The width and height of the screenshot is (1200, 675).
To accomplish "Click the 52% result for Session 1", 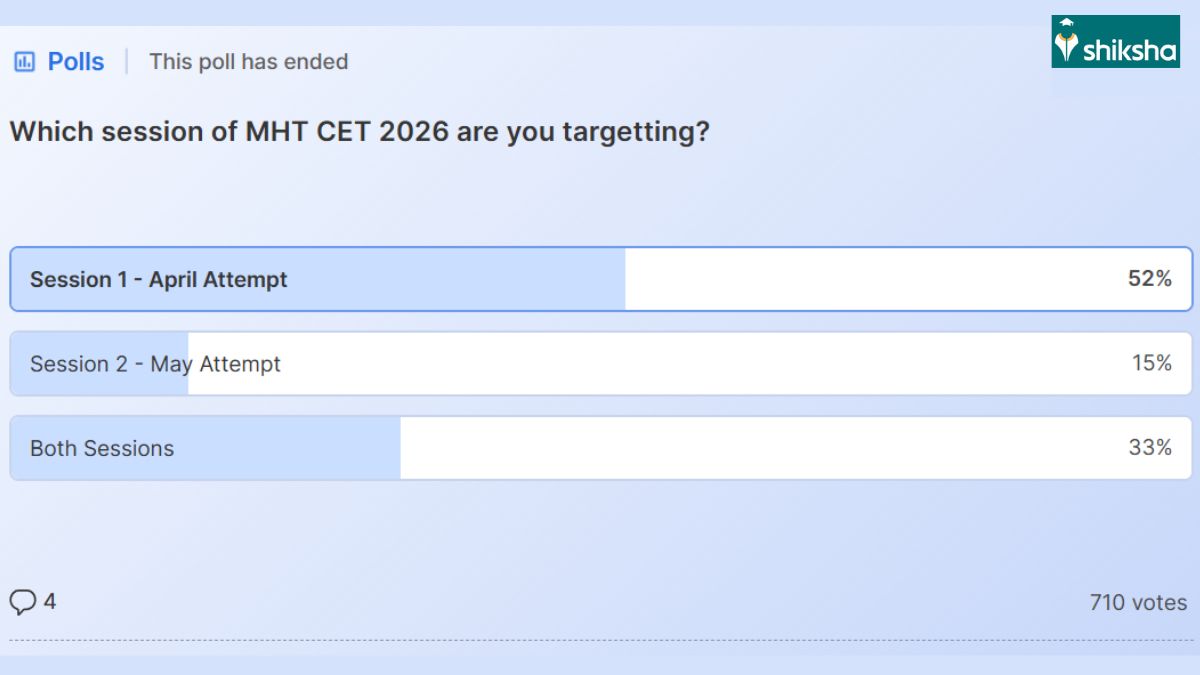I will [x=1150, y=279].
